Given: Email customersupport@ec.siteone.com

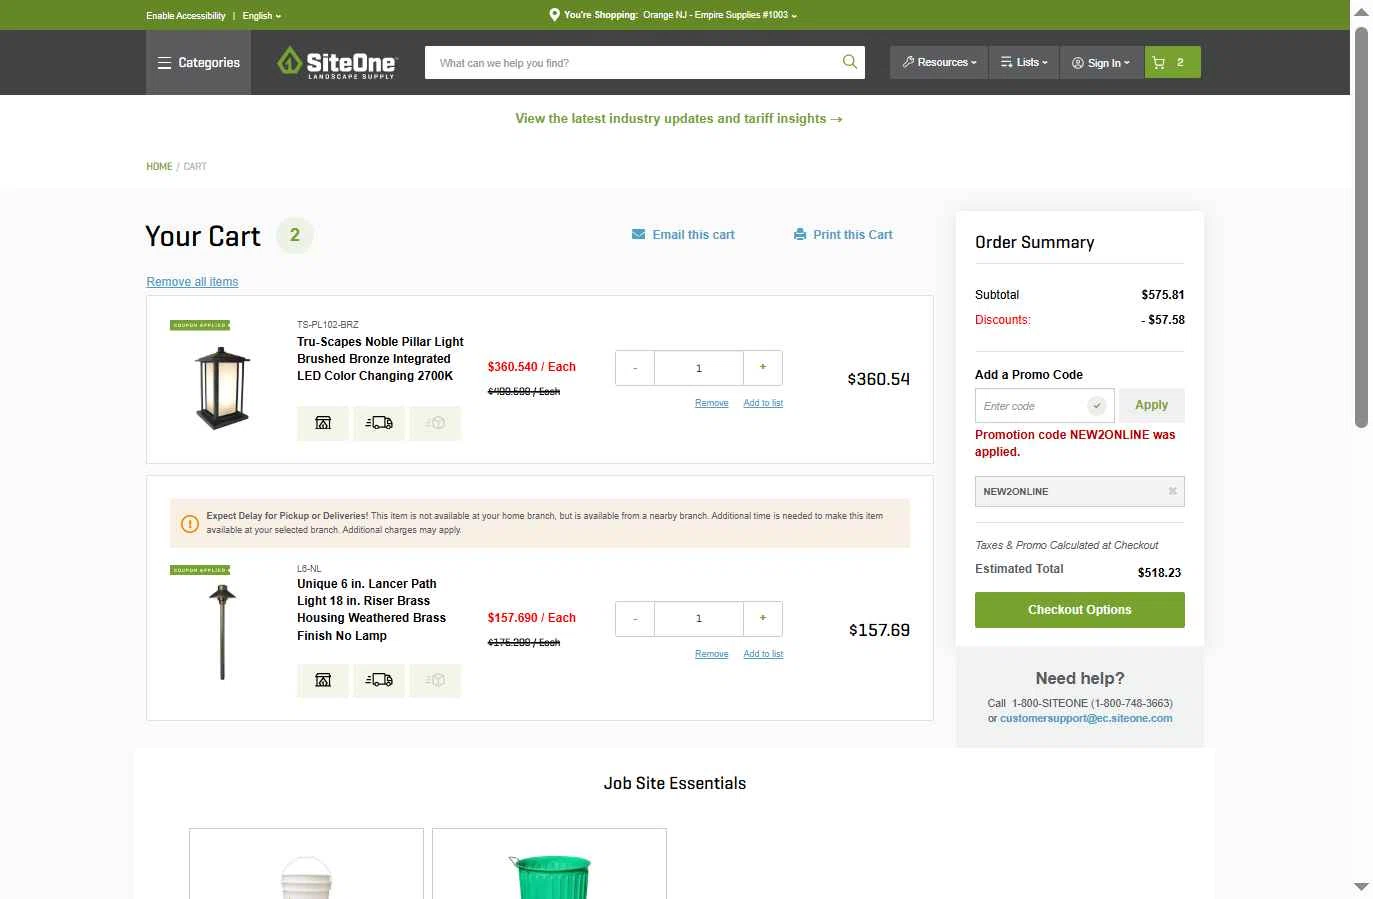Looking at the screenshot, I should click(1086, 718).
